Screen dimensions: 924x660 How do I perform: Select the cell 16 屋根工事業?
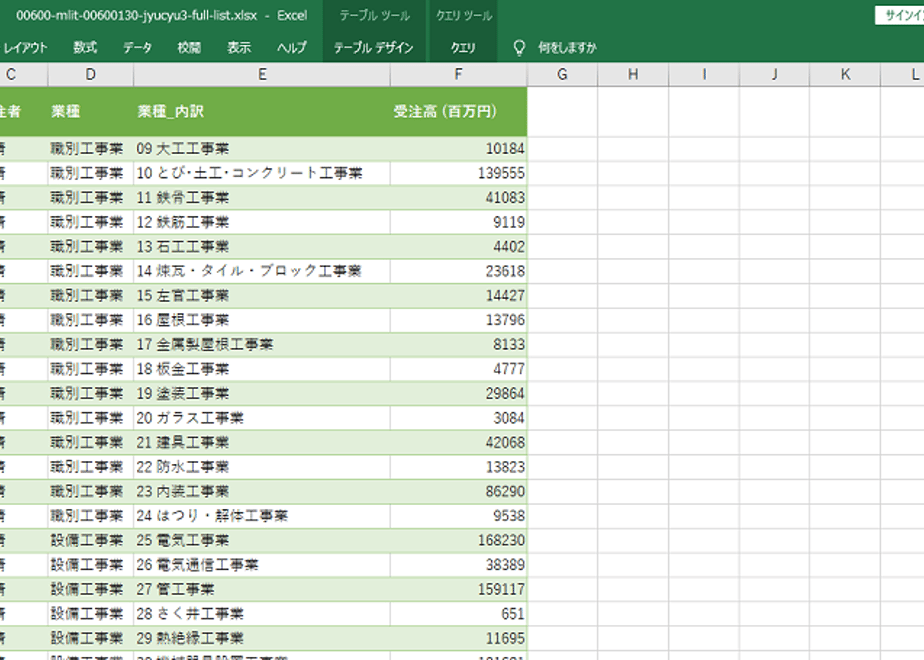[x=262, y=320]
